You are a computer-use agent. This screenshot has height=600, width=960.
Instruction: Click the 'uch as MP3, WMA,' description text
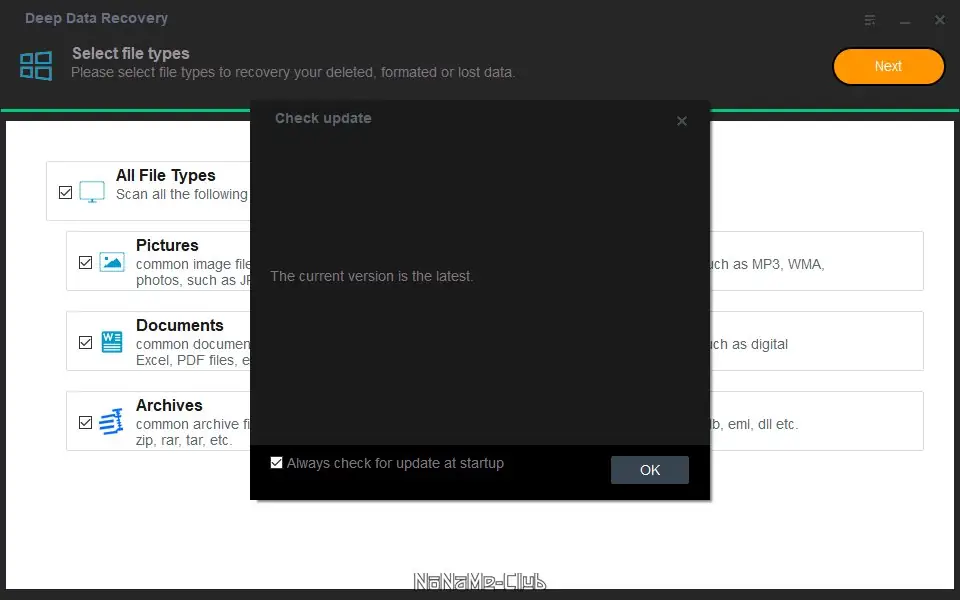[x=768, y=264]
